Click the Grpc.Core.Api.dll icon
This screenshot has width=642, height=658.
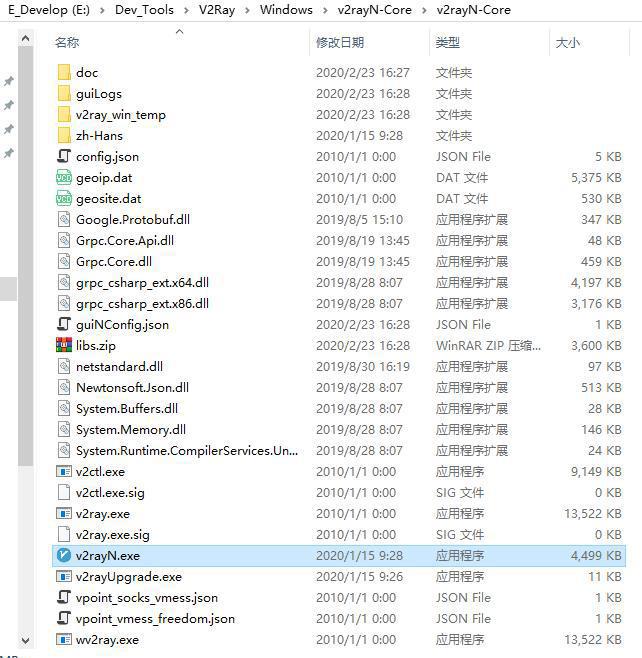64,240
